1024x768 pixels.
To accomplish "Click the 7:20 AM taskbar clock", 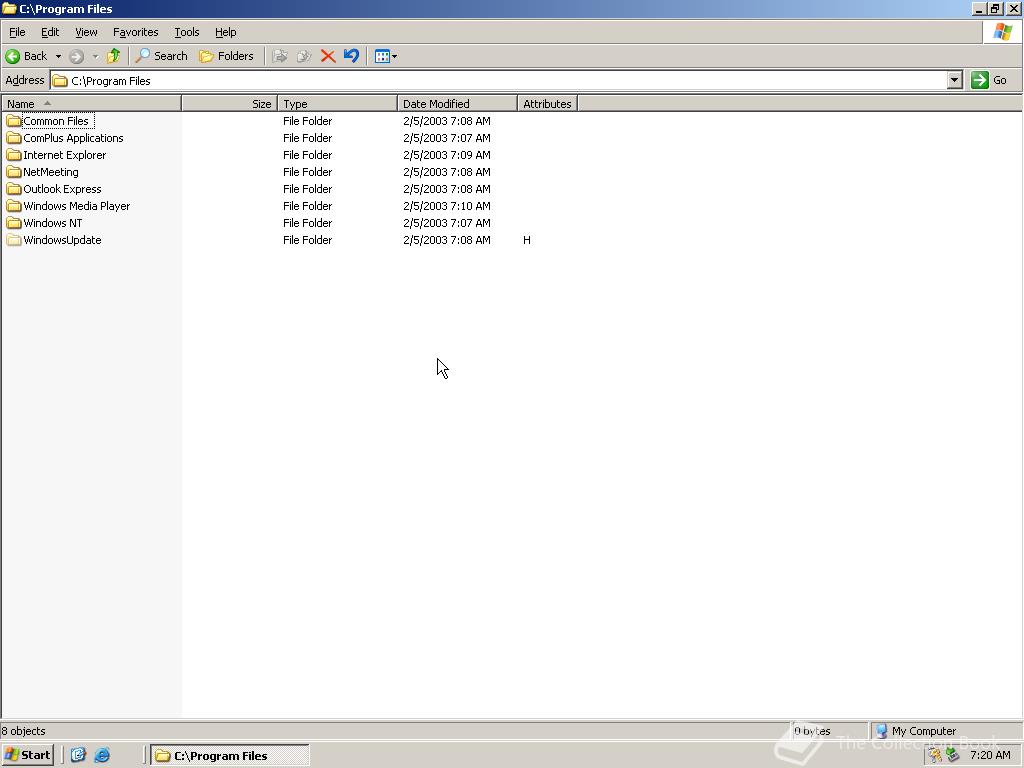I will 990,755.
